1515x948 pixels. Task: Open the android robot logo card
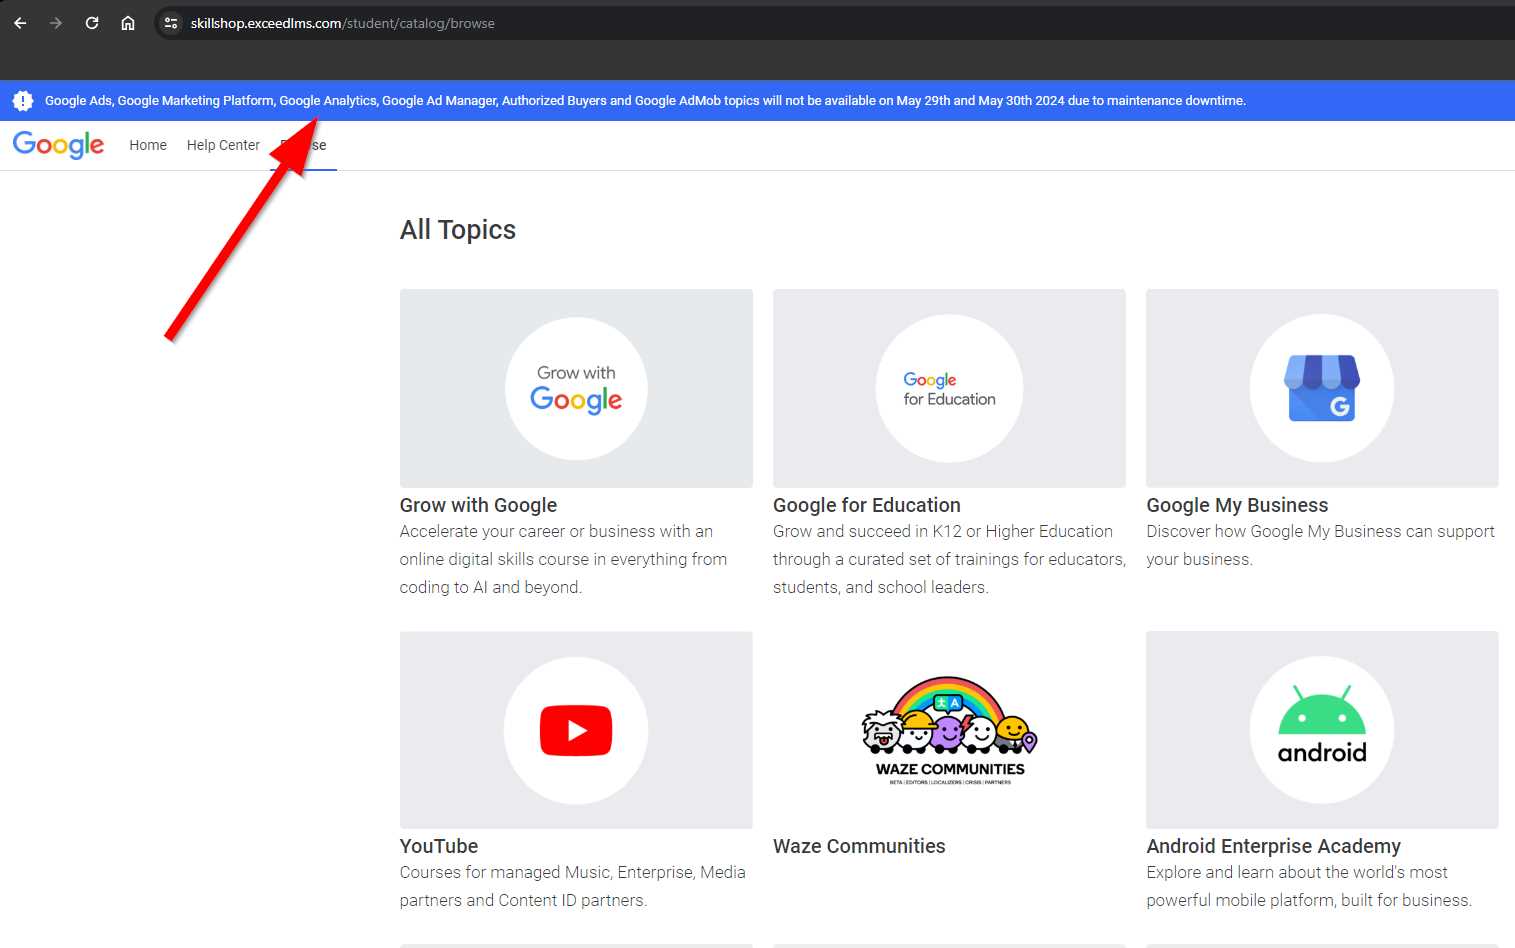click(1322, 730)
